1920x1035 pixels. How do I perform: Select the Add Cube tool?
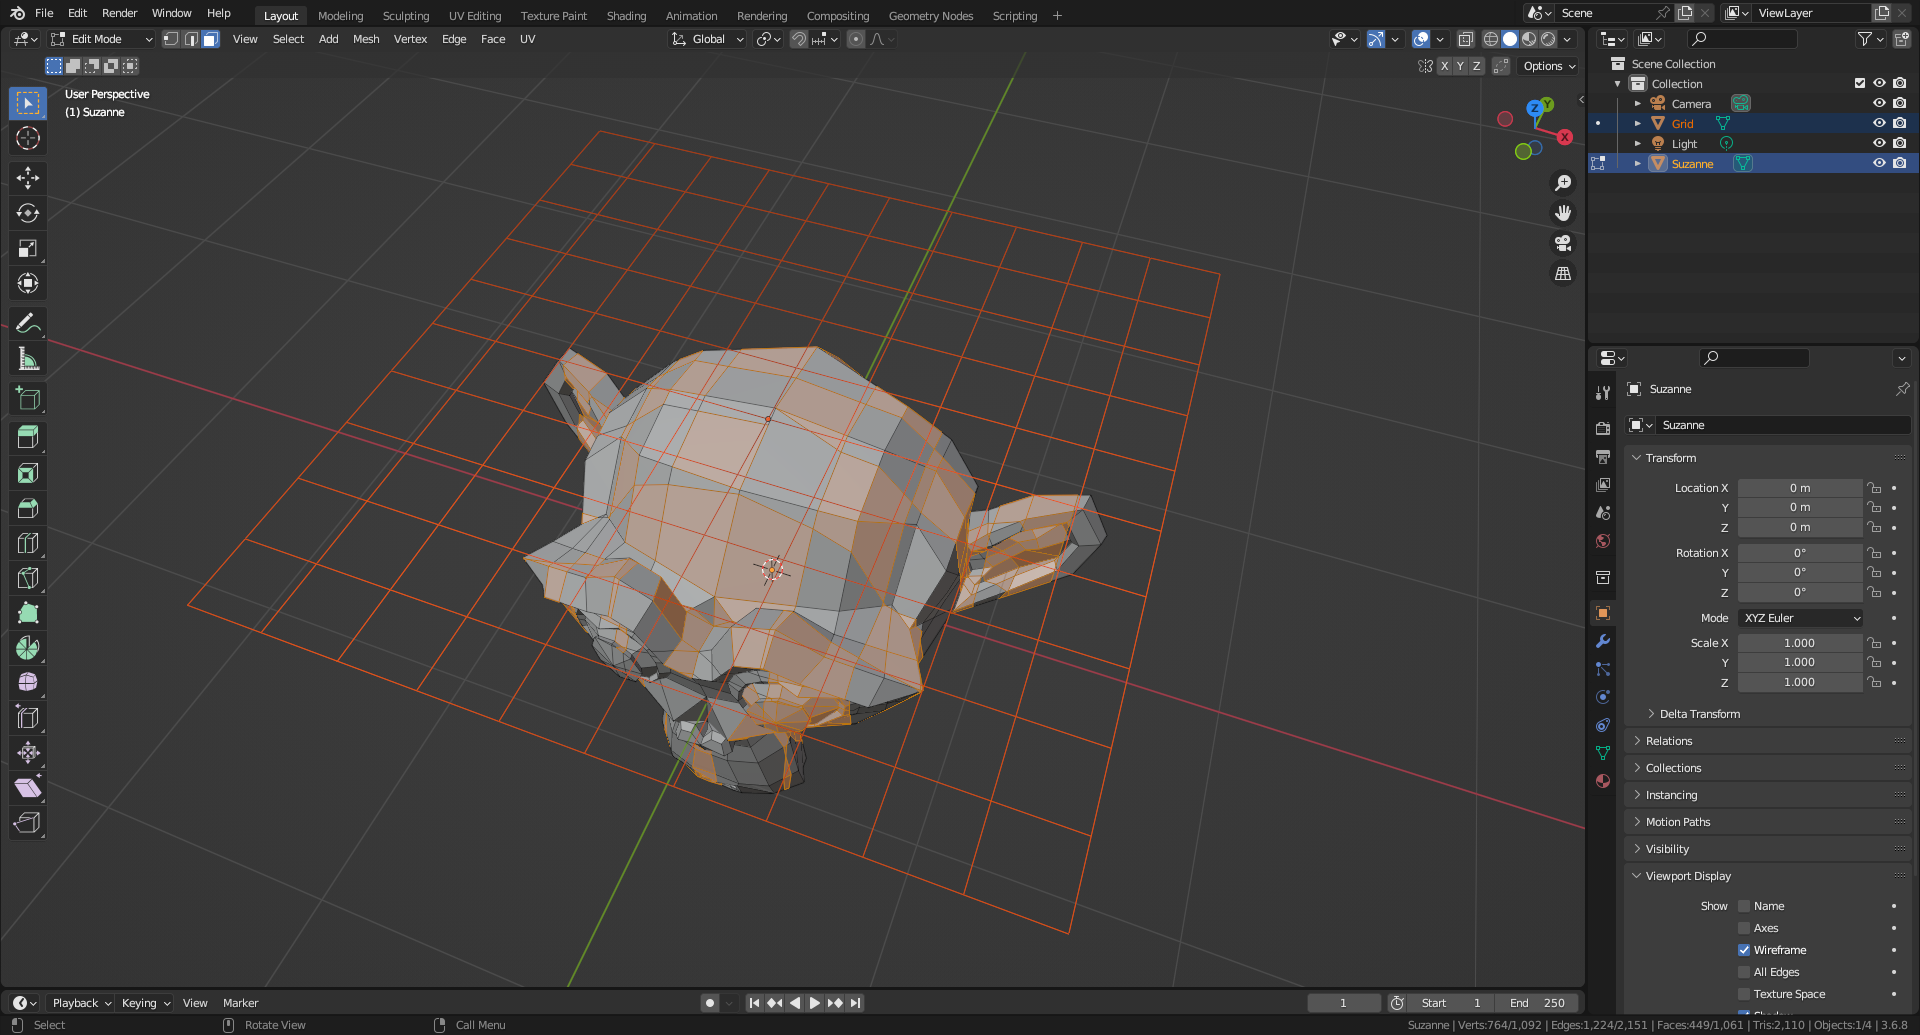click(28, 398)
